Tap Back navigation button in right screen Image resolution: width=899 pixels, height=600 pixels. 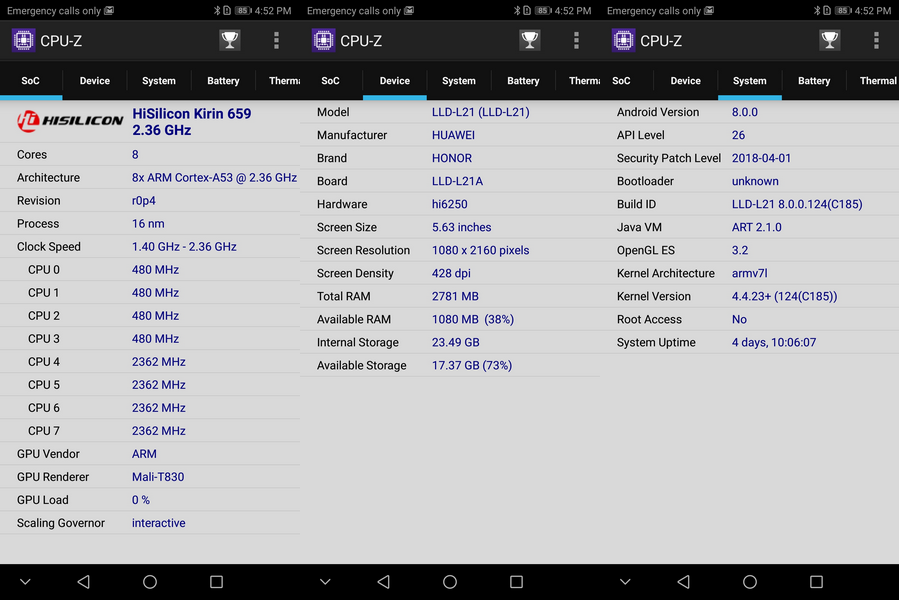coord(683,582)
